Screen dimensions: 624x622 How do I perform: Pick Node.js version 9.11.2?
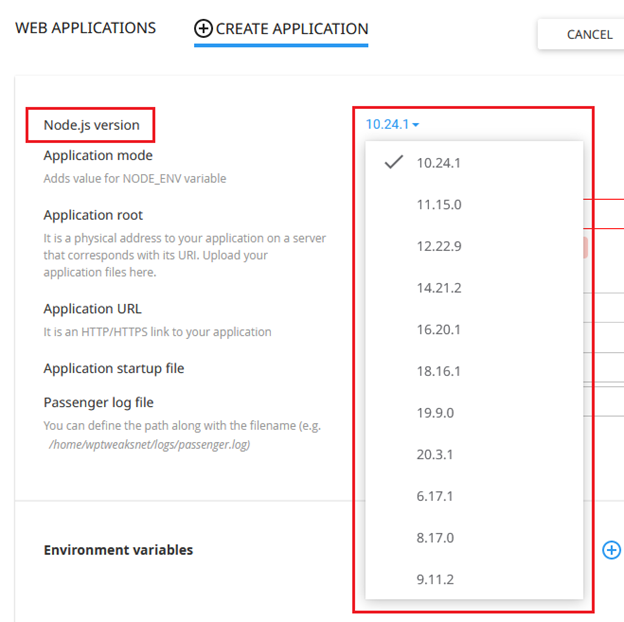(x=474, y=579)
